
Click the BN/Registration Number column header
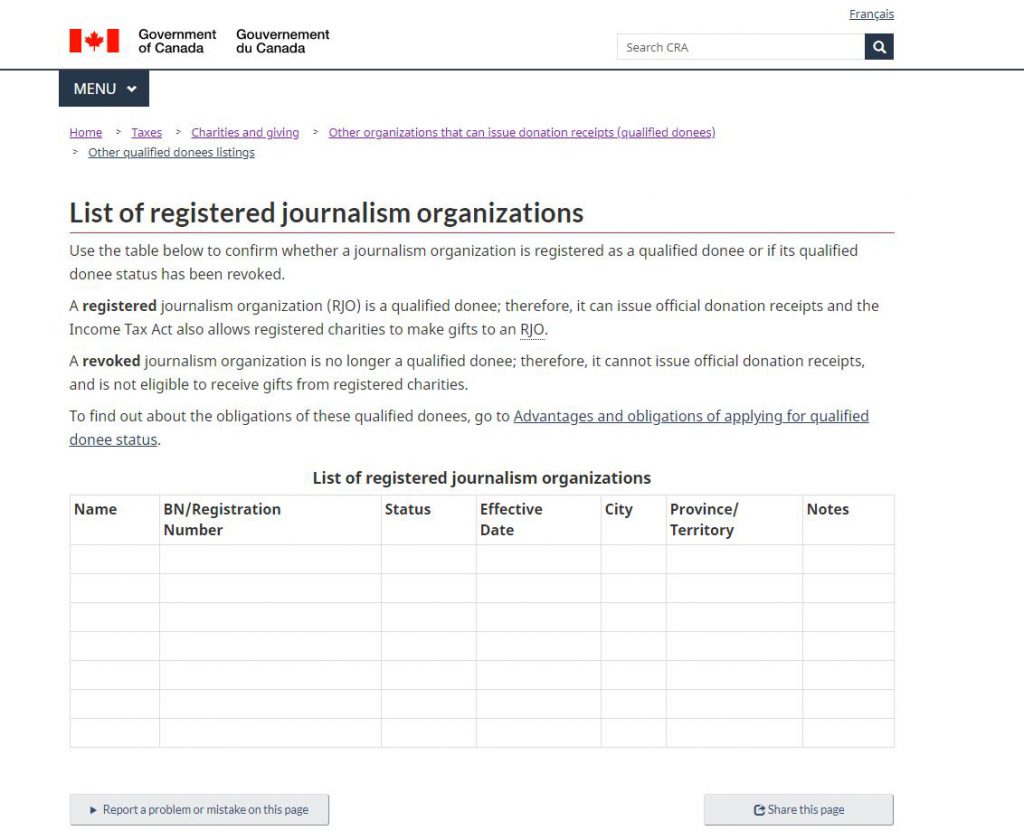coord(222,519)
